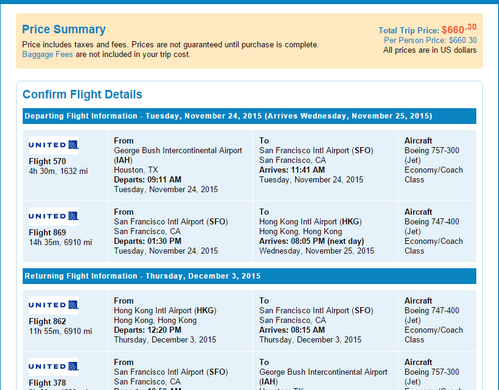This screenshot has height=390, width=499.
Task: Select the Total Trip Price amount
Action: click(x=459, y=29)
